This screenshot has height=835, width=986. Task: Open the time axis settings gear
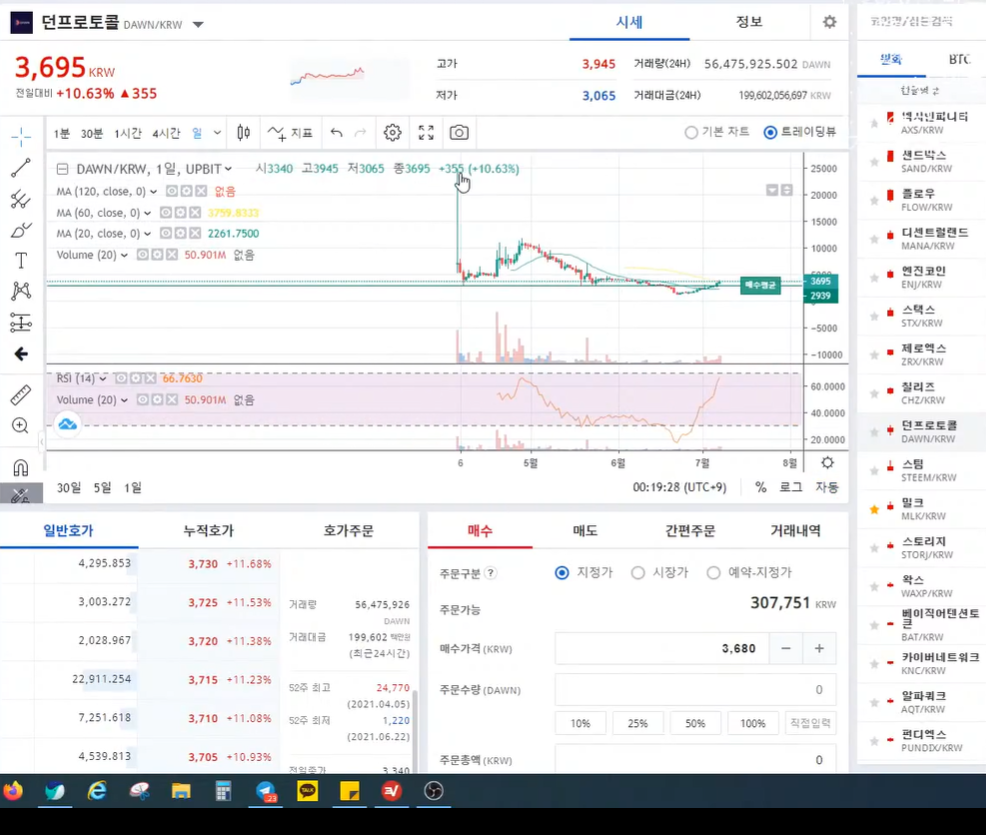(x=828, y=463)
